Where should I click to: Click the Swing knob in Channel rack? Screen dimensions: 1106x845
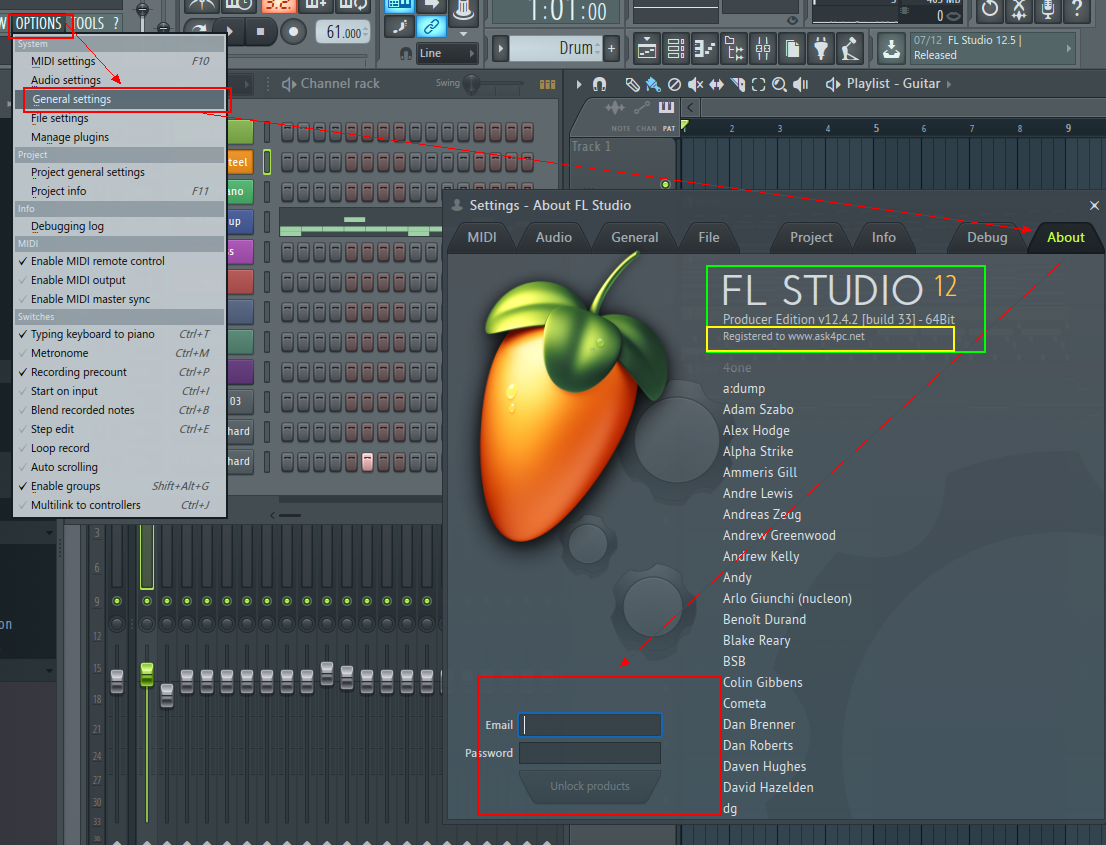472,84
